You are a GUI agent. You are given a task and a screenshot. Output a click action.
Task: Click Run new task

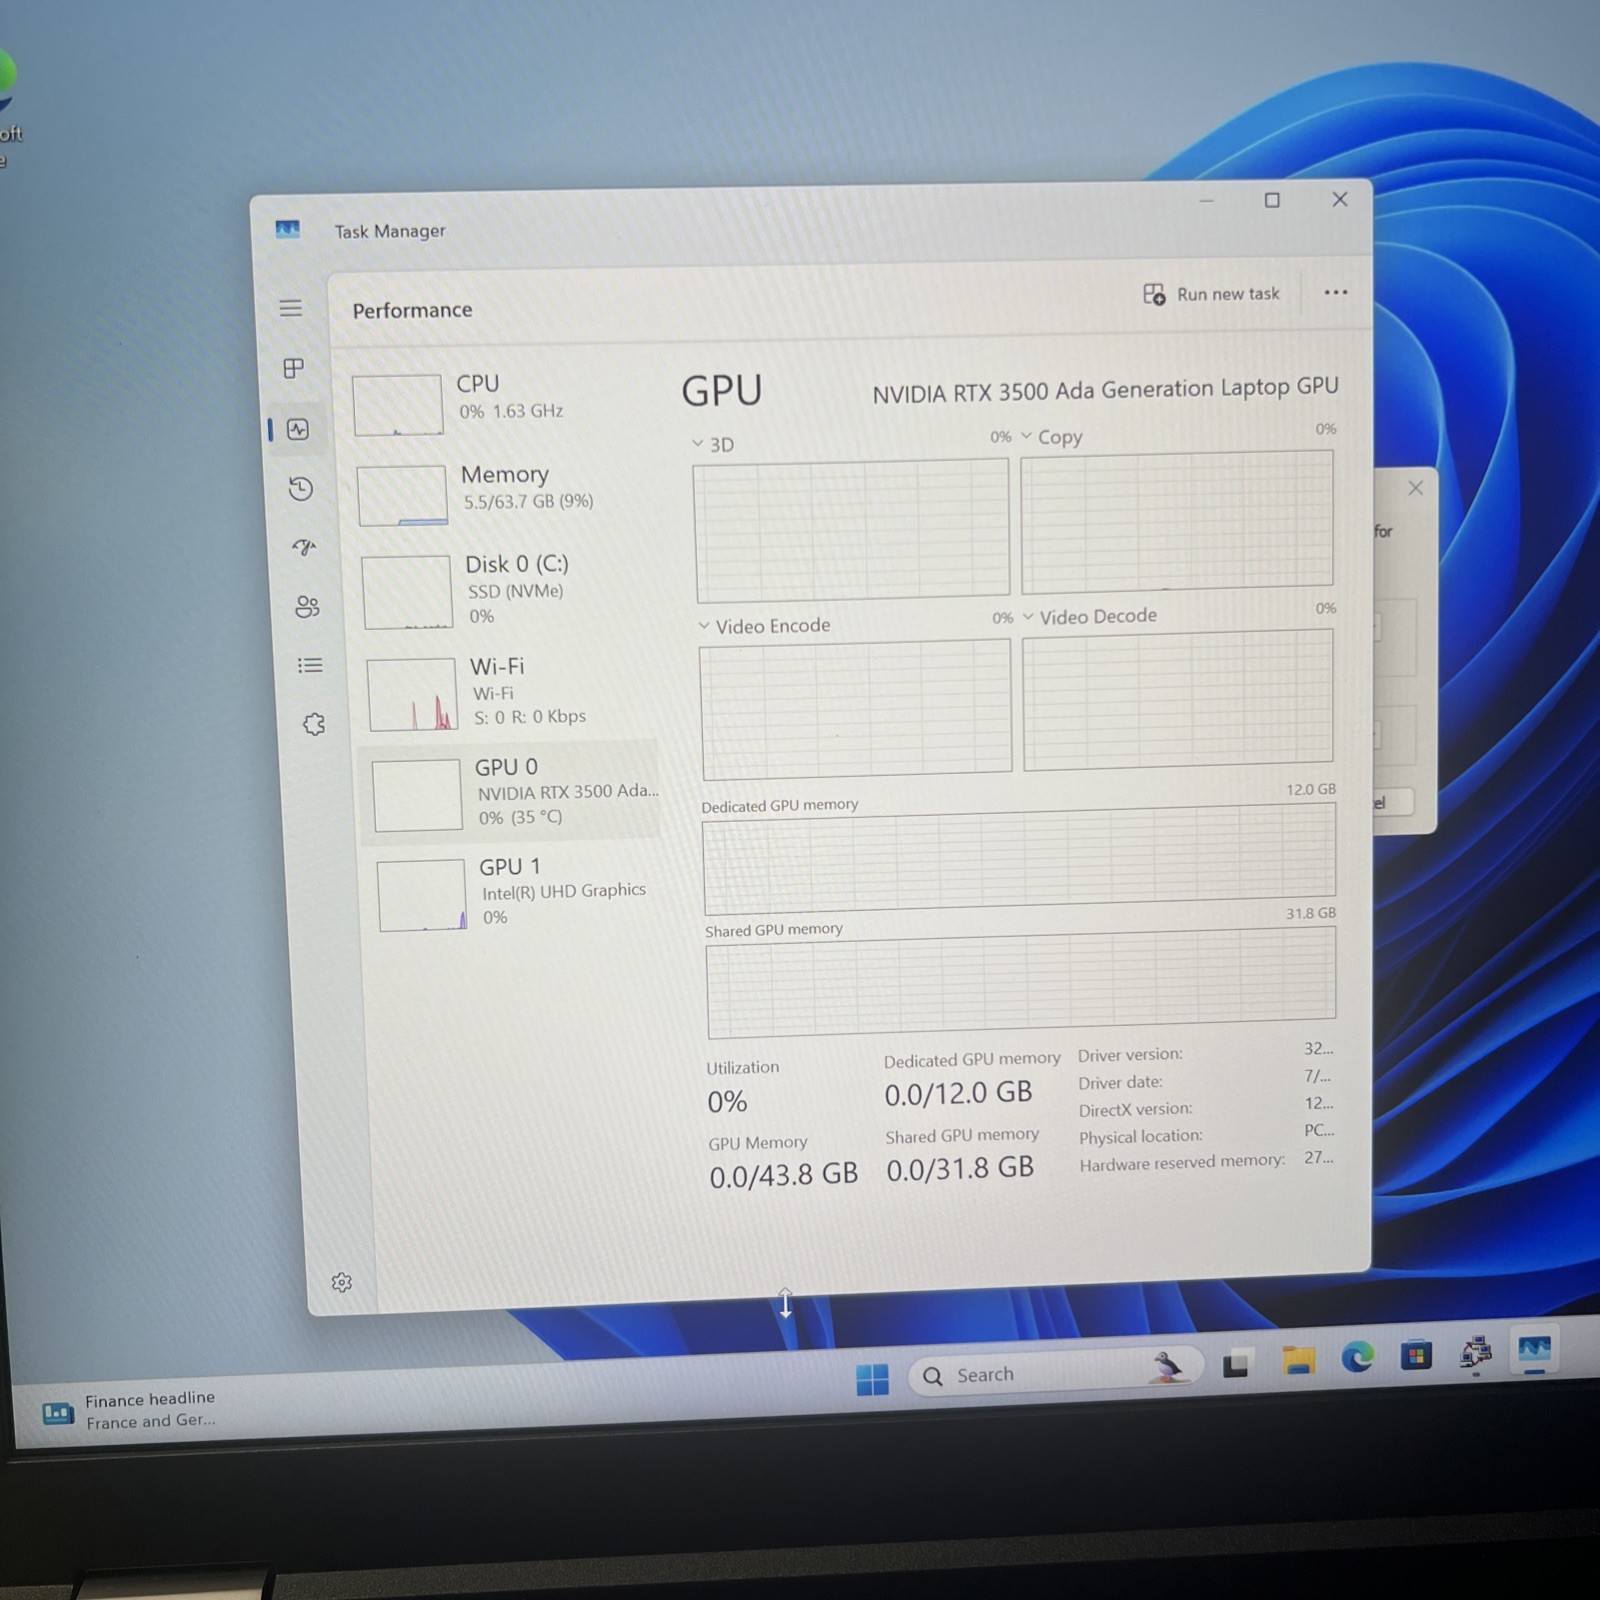tap(1211, 294)
